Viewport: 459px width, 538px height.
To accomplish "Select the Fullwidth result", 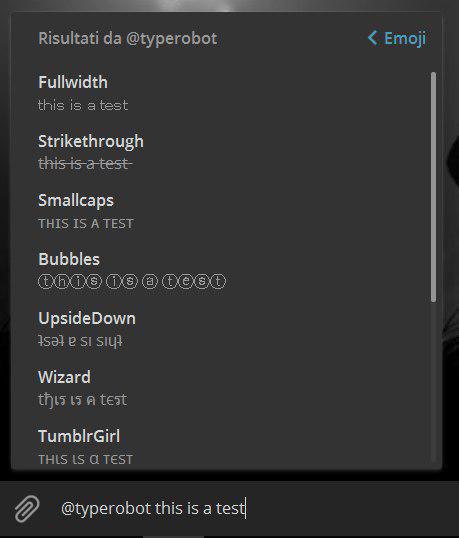I will click(x=220, y=93).
